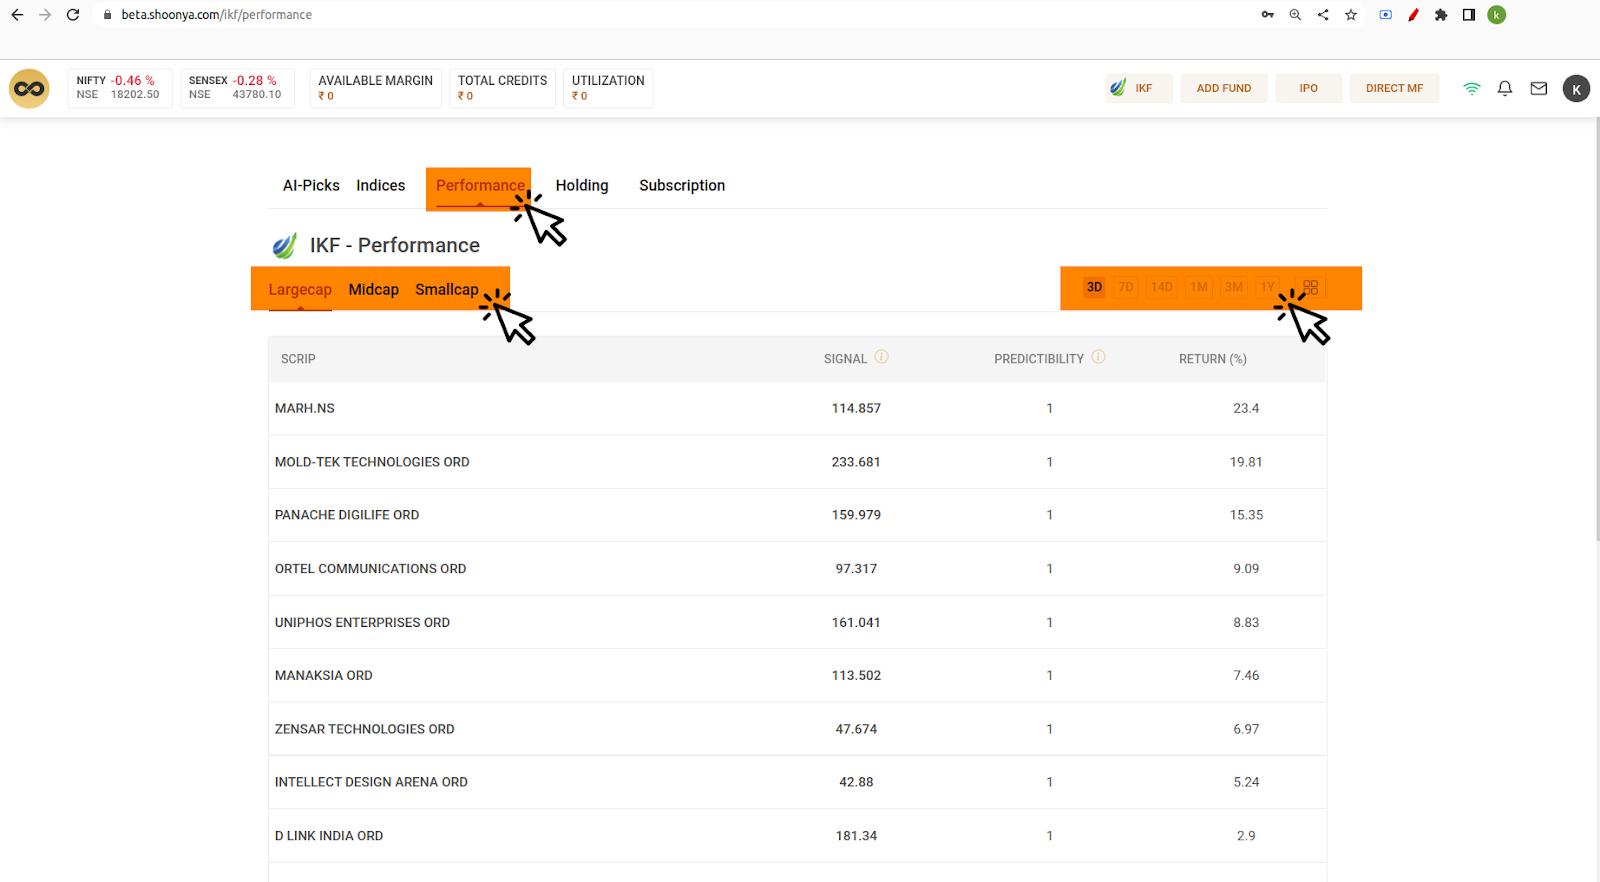Open the browser extensions puzzle menu
This screenshot has width=1600, height=882.
point(1441,15)
